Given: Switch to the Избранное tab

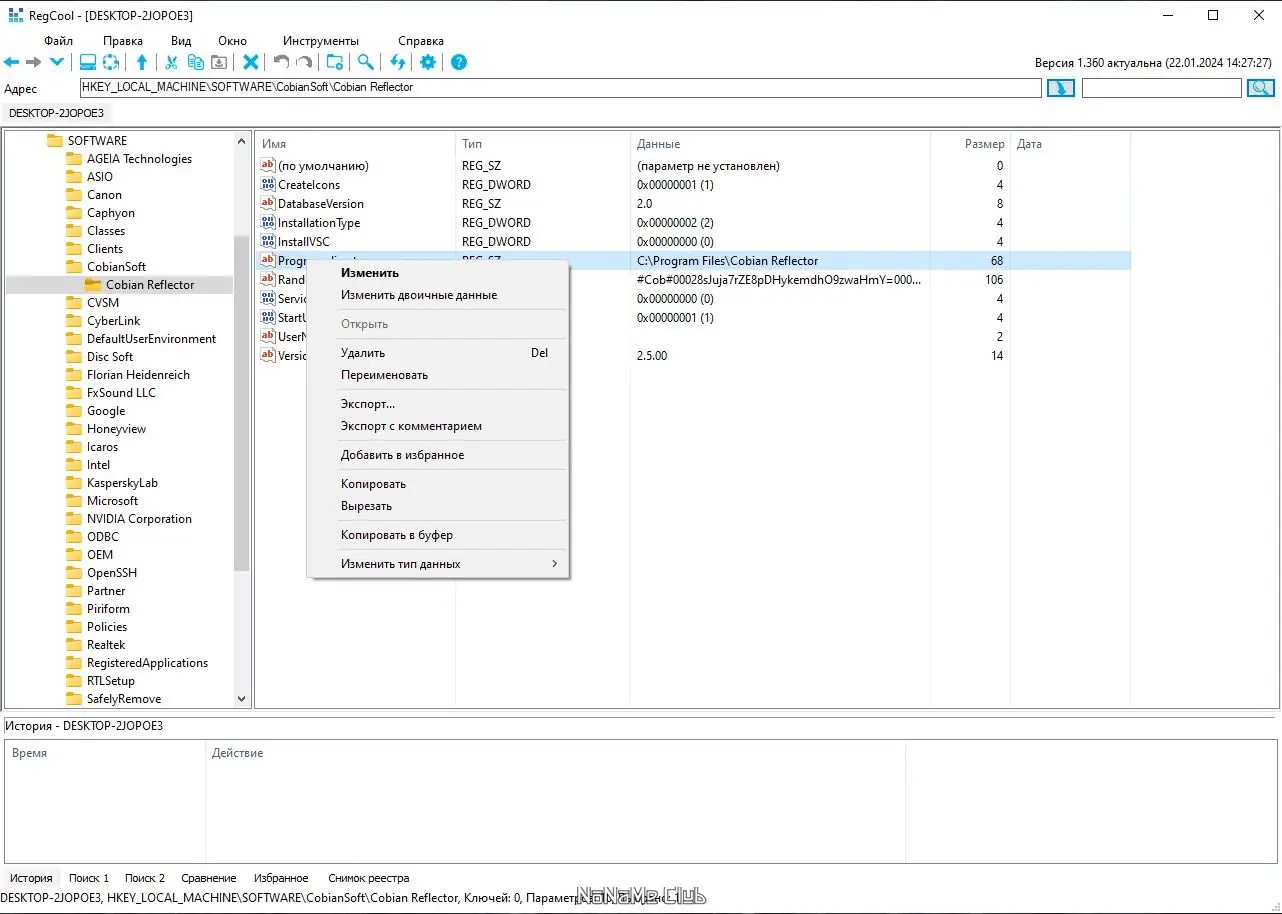Looking at the screenshot, I should click(x=281, y=878).
